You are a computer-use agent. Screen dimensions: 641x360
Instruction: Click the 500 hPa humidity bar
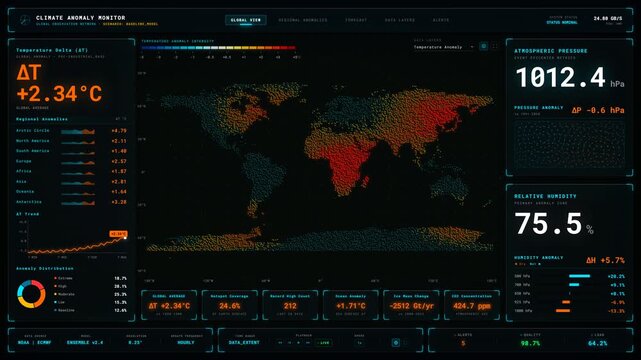[x=579, y=276]
